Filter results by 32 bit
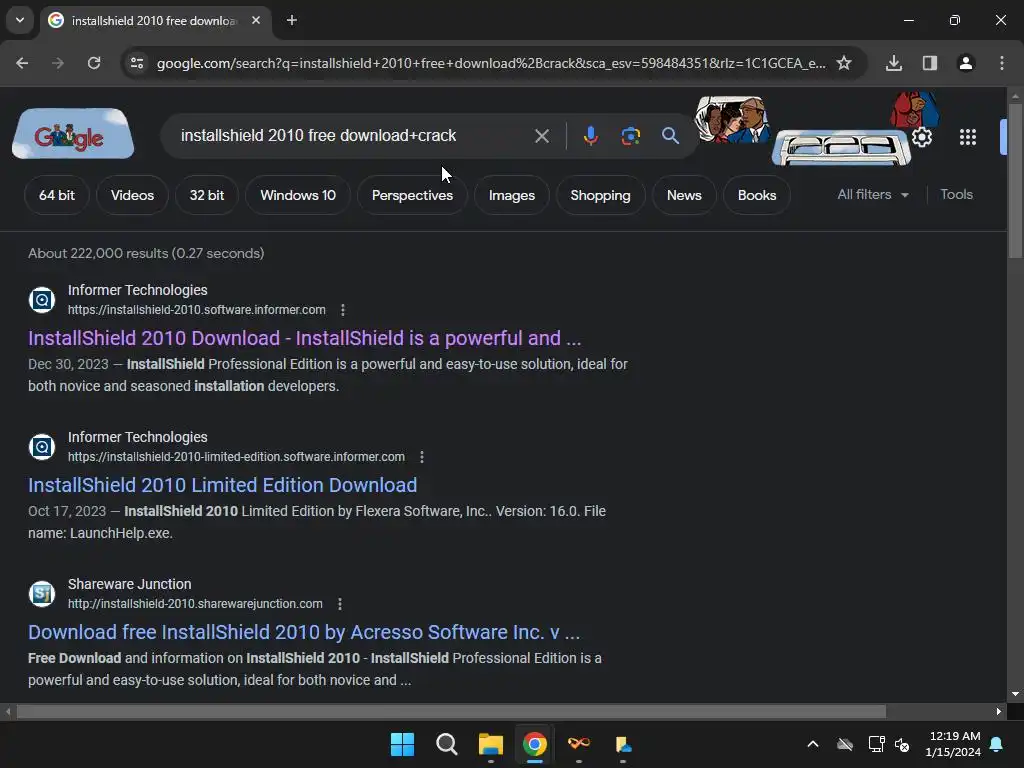The height and width of the screenshot is (768, 1024). click(x=207, y=195)
